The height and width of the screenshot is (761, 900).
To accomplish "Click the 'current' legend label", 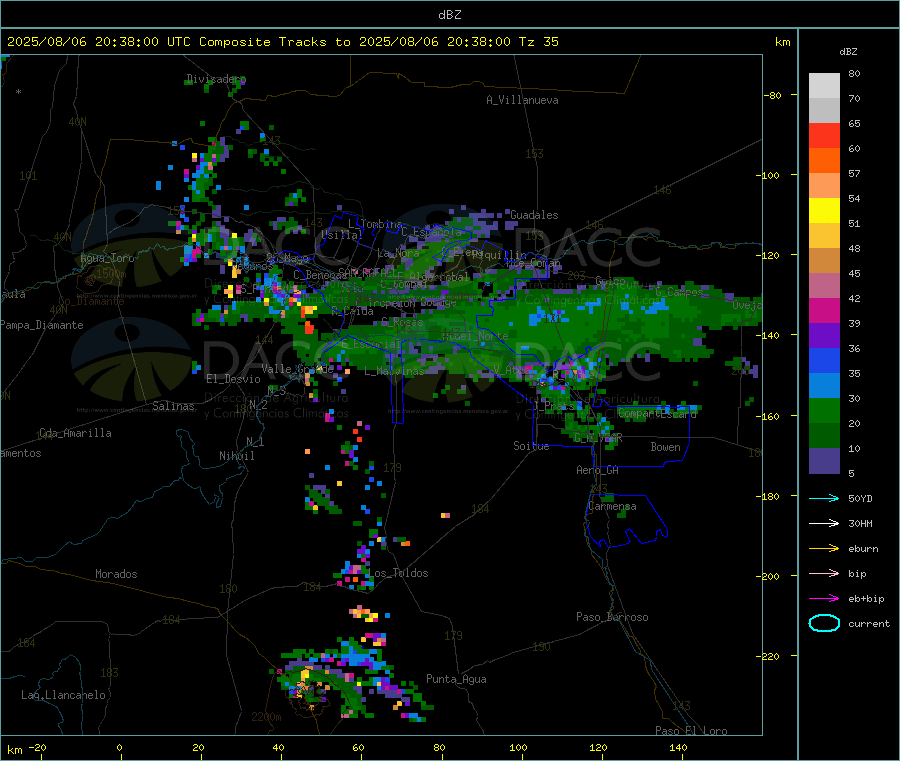I will (x=869, y=624).
